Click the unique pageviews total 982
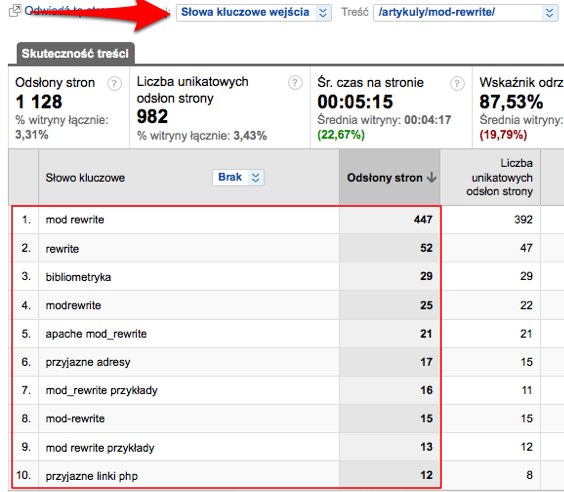The height and width of the screenshot is (492, 564). [152, 117]
